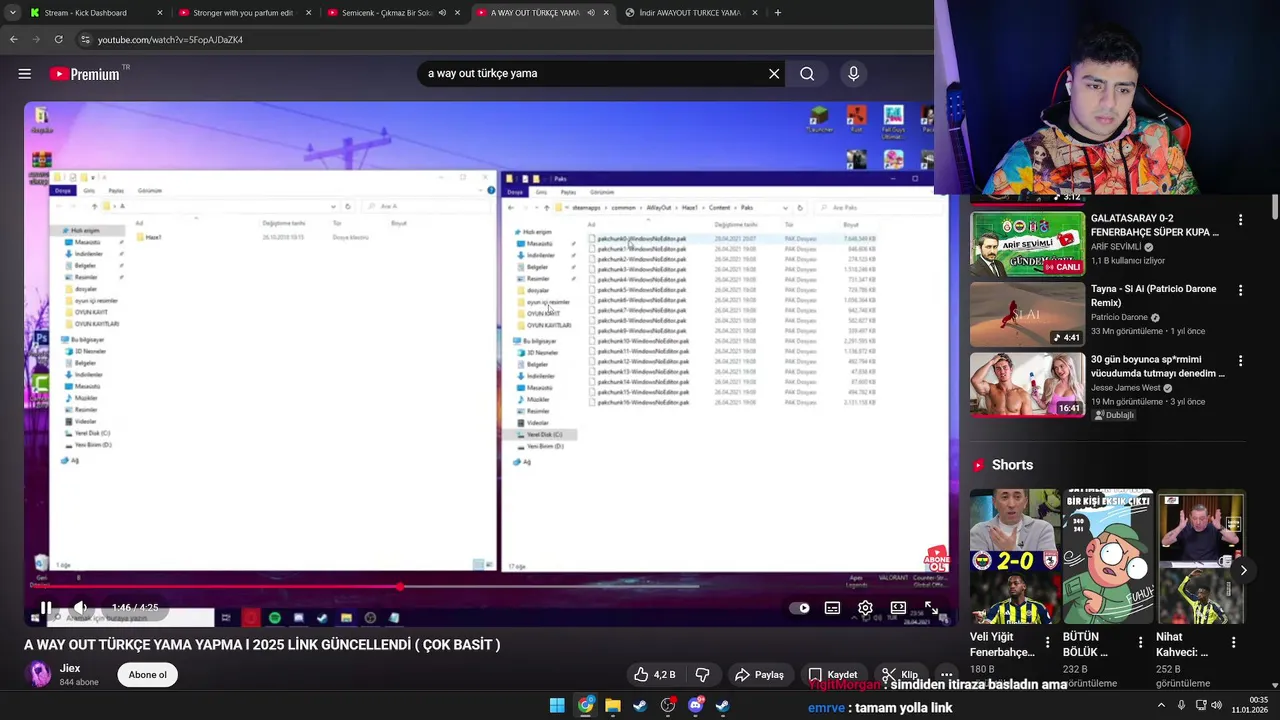Create a clip with Klip

click(x=900, y=675)
